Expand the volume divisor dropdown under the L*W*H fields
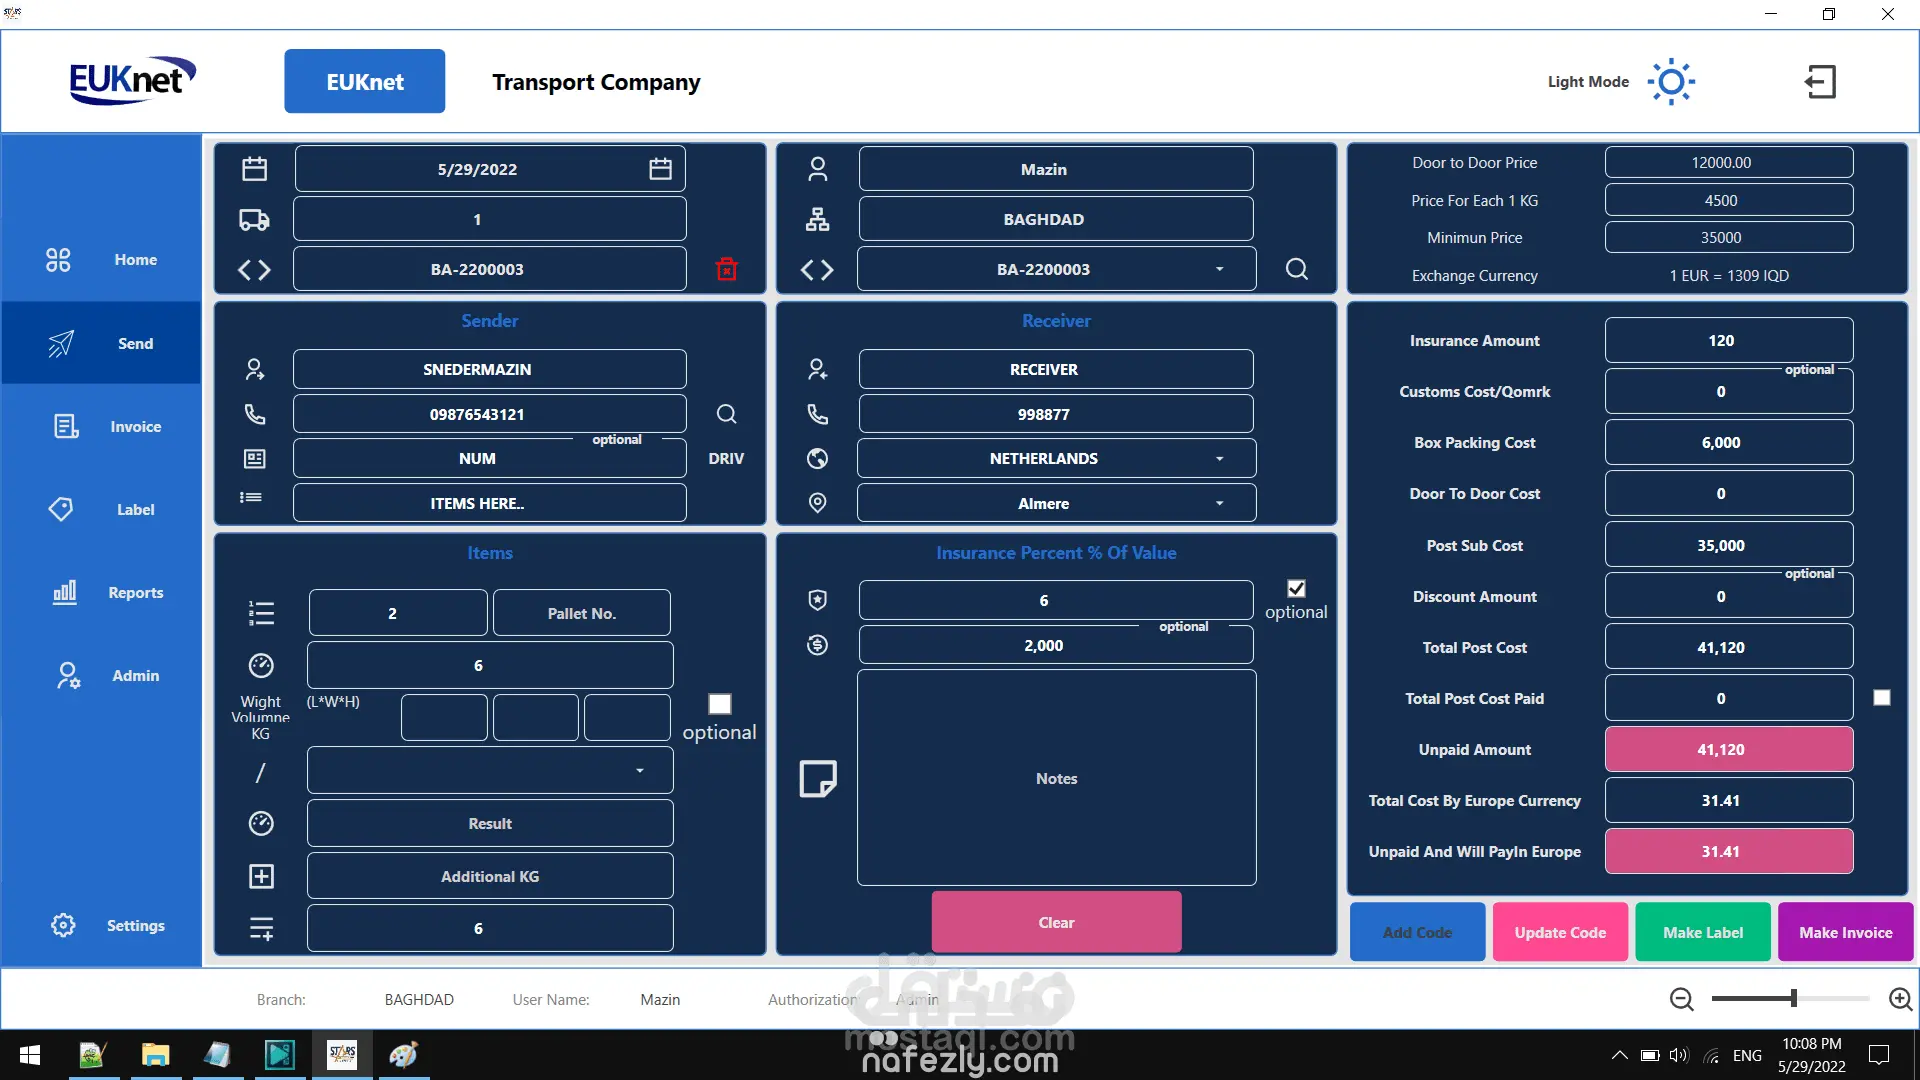1920x1080 pixels. coord(640,771)
